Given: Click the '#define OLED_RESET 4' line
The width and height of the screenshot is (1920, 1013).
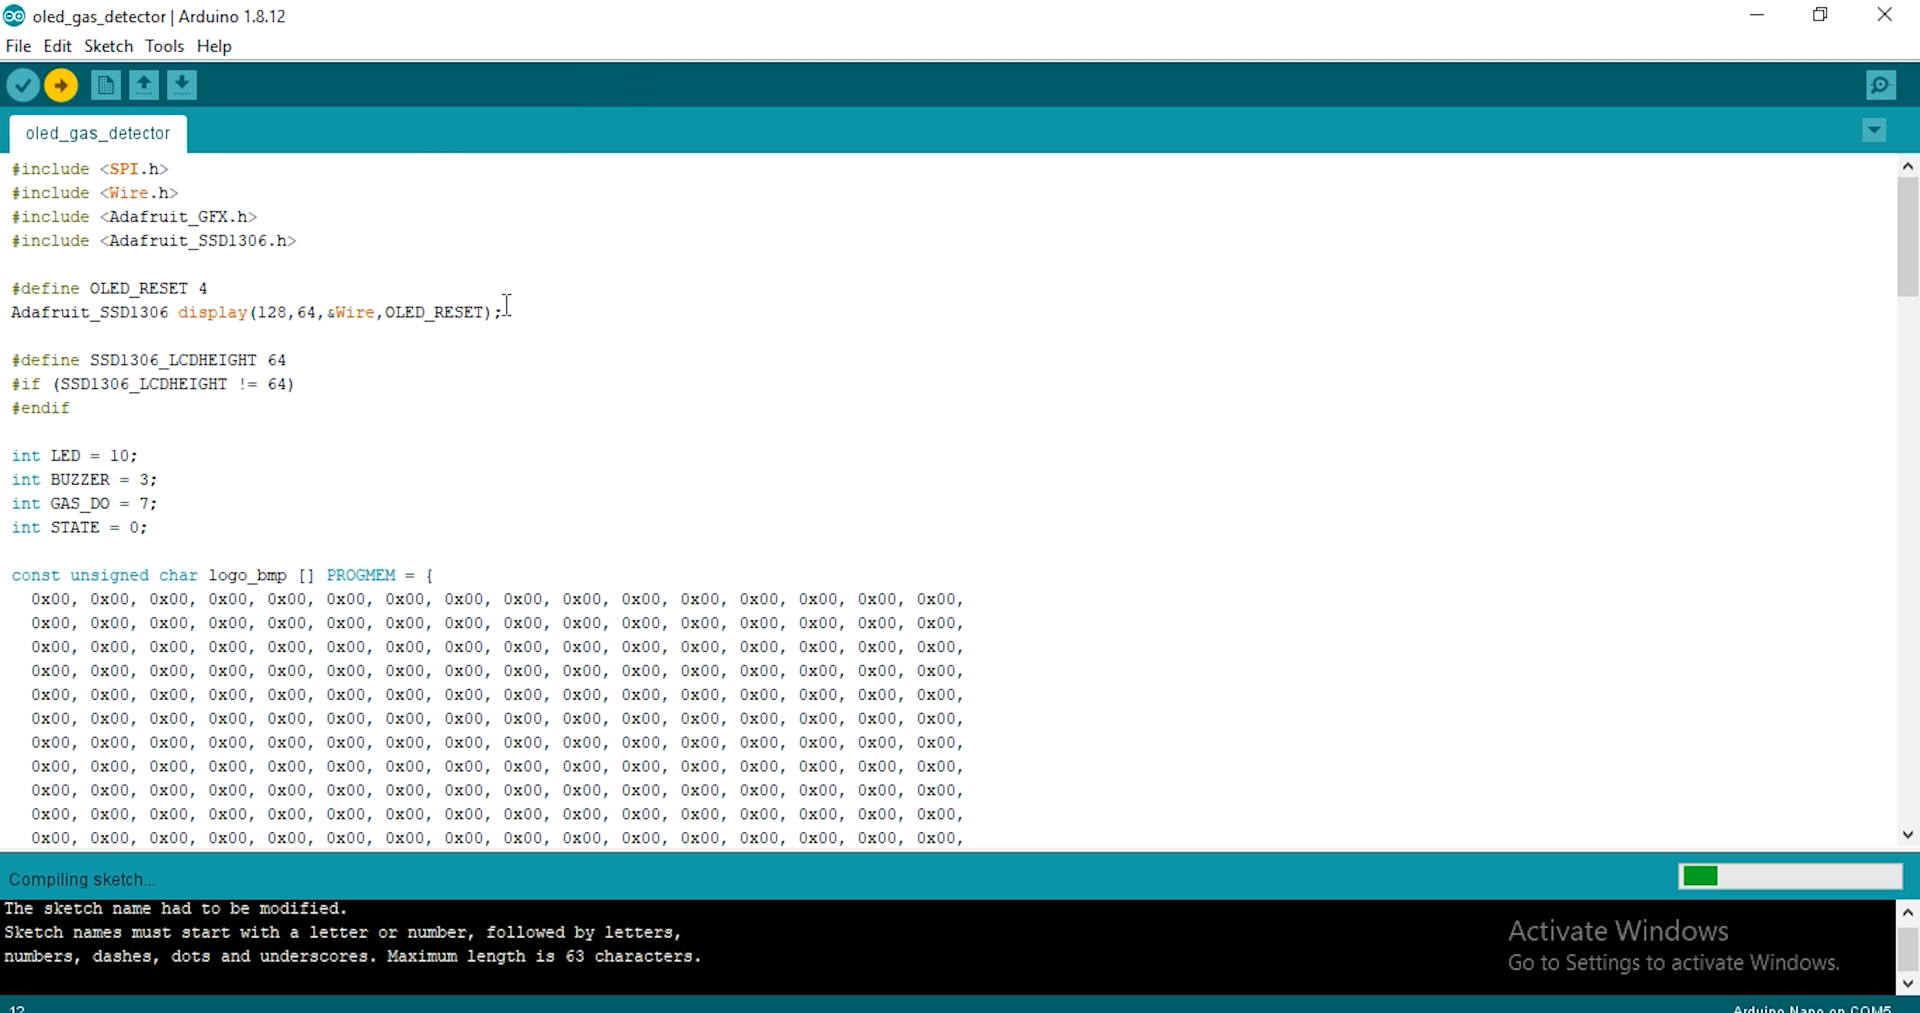Looking at the screenshot, I should 110,289.
